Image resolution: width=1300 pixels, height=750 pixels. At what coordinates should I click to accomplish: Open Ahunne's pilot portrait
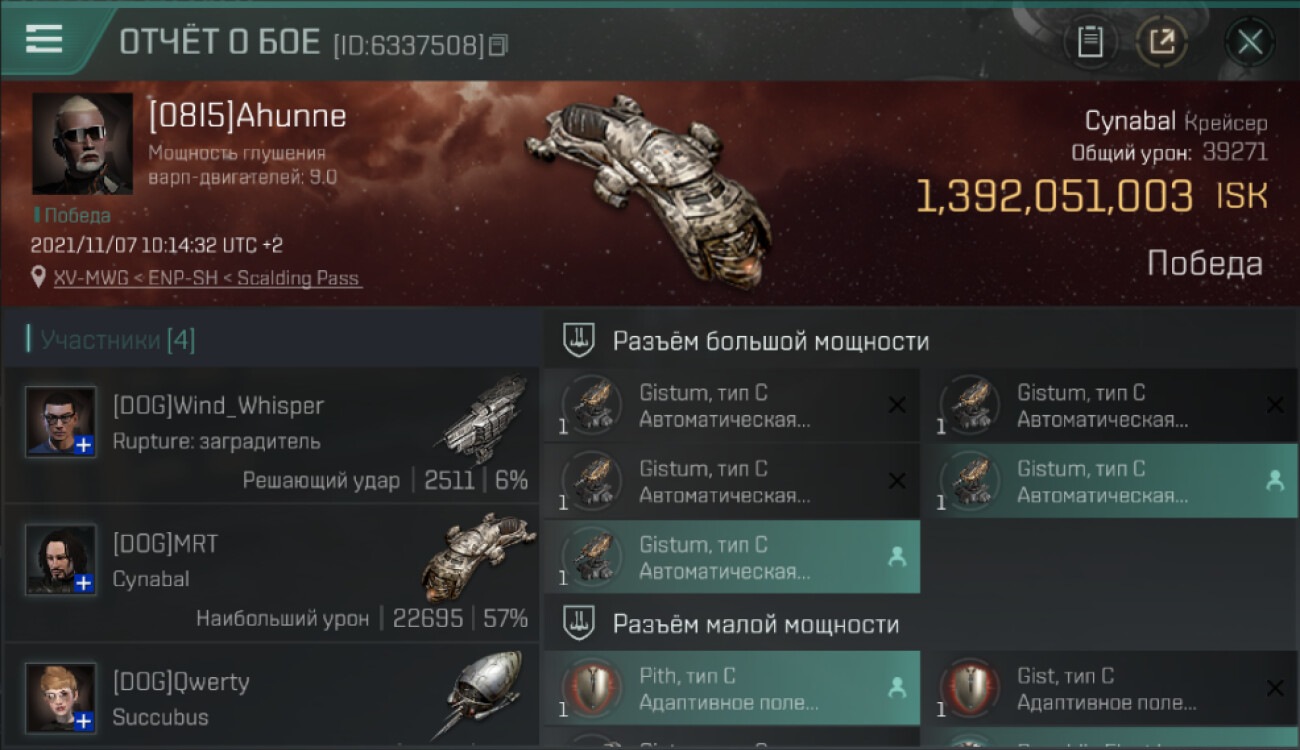82,143
